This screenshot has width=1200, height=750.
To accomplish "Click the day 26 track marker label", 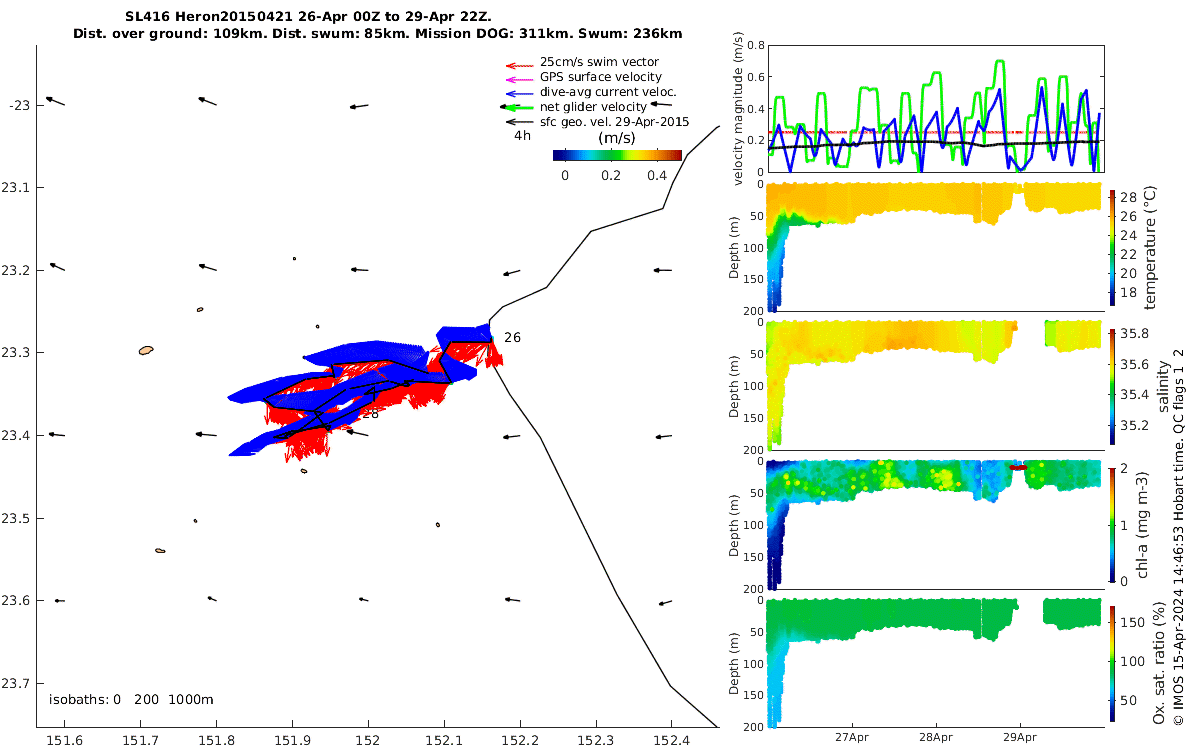I will (x=512, y=338).
